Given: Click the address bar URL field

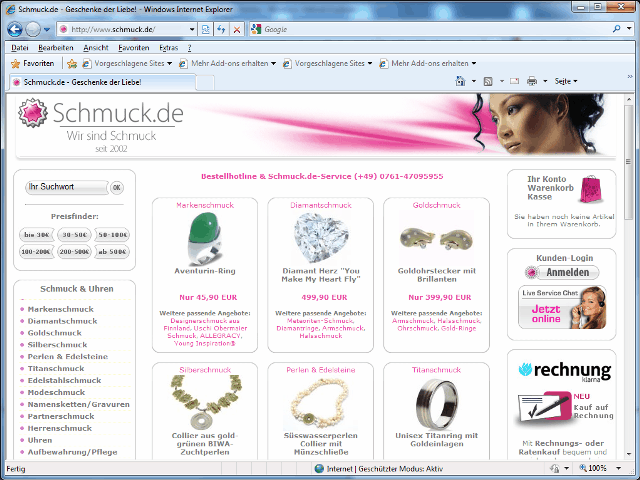Looking at the screenshot, I should (122, 29).
